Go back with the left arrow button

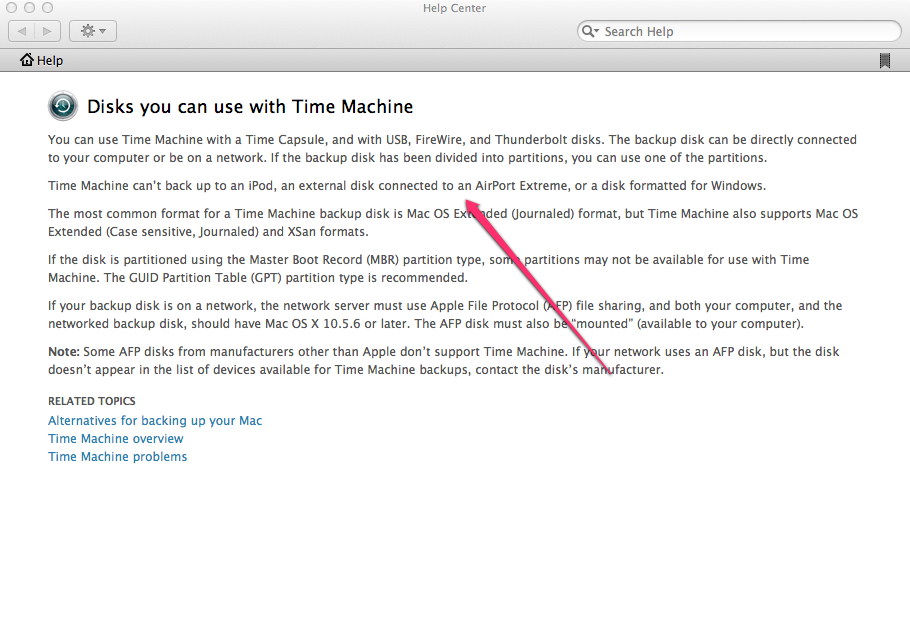[x=21, y=31]
